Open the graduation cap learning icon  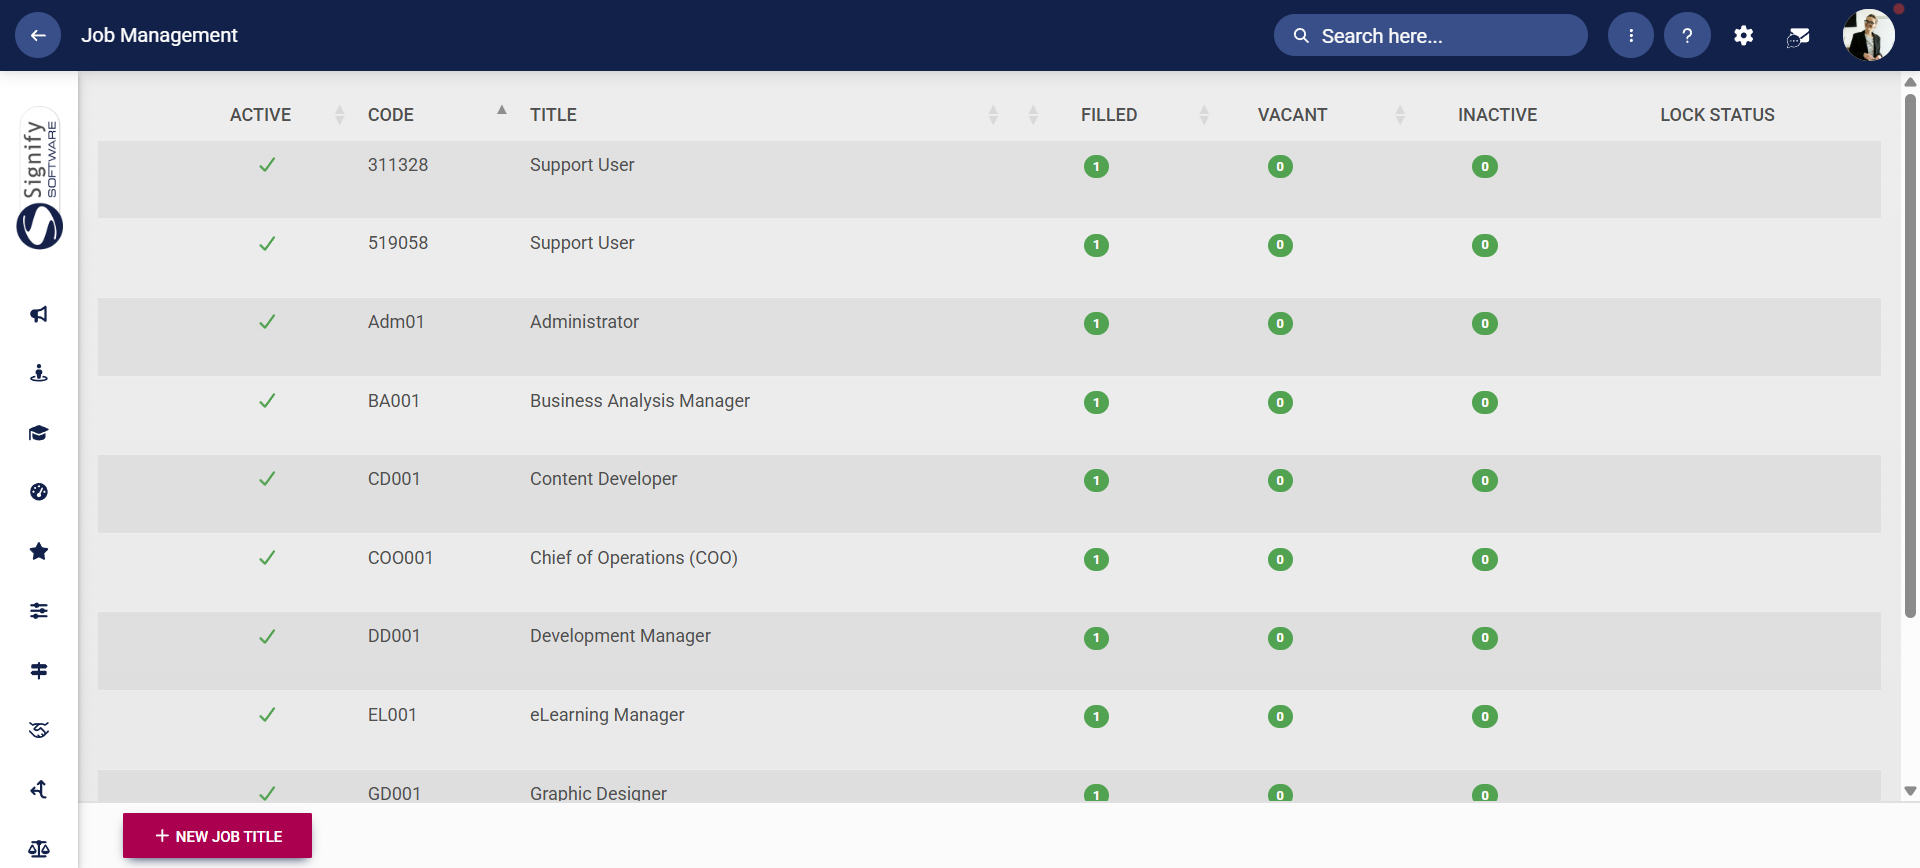coord(39,433)
